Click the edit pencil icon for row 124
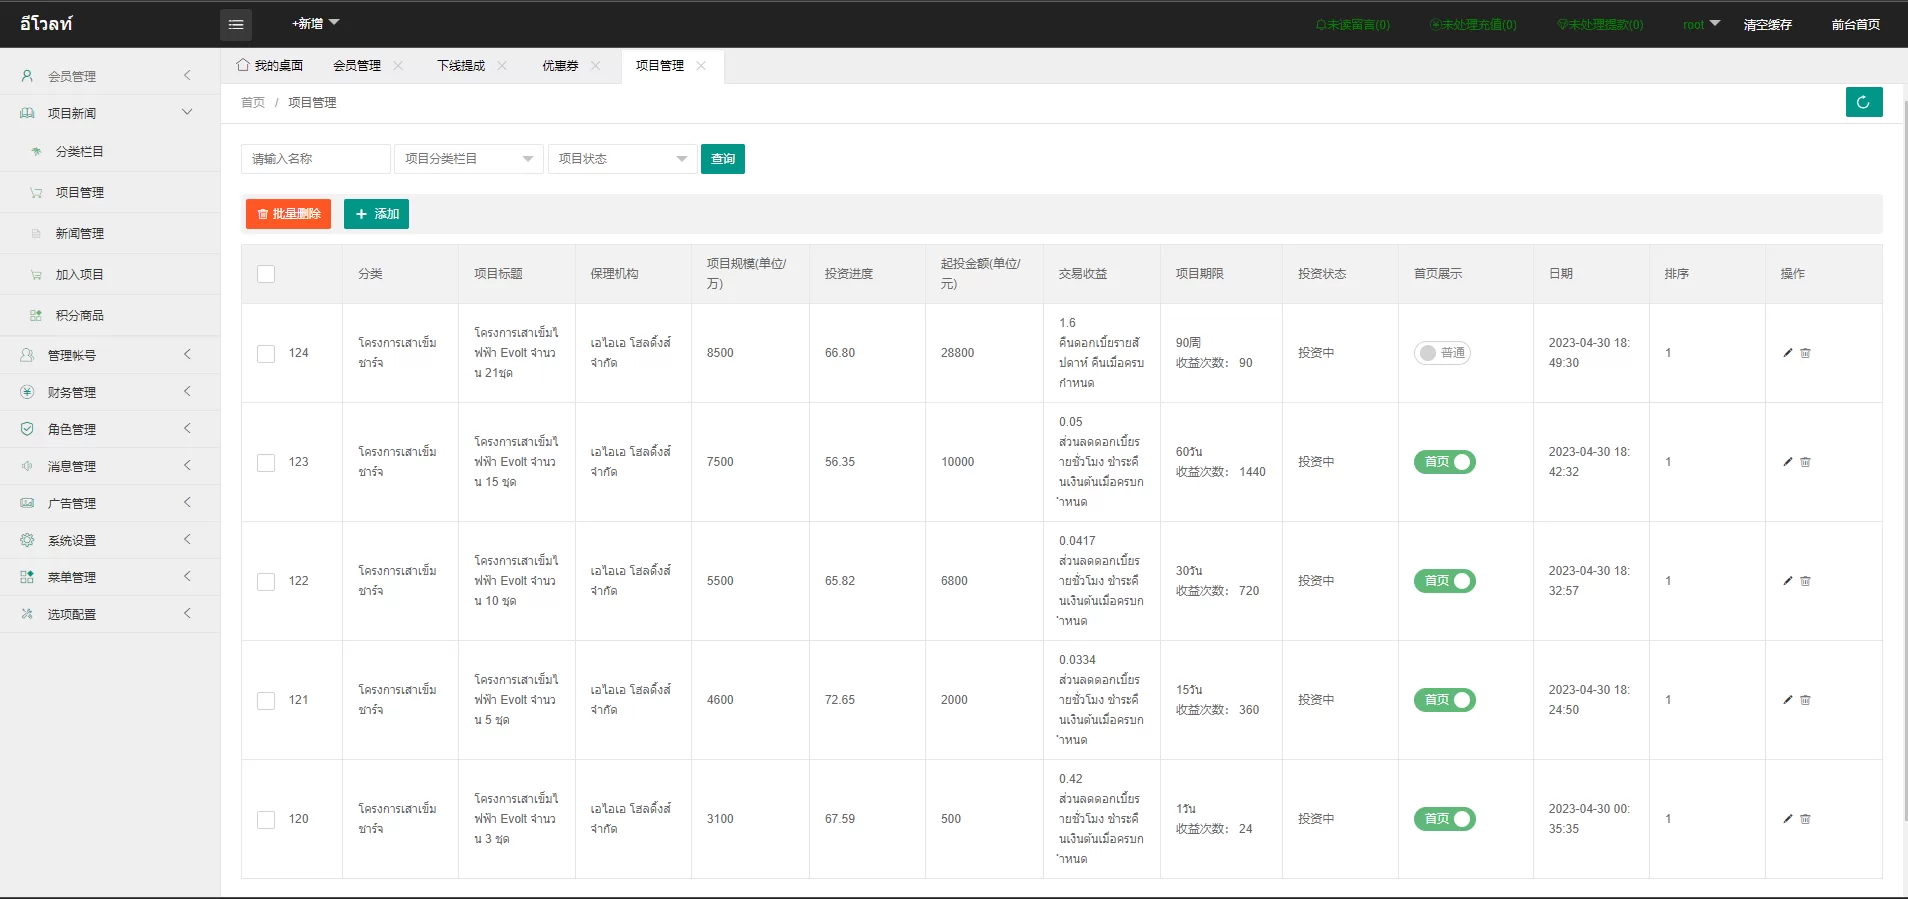This screenshot has width=1908, height=899. click(1787, 353)
